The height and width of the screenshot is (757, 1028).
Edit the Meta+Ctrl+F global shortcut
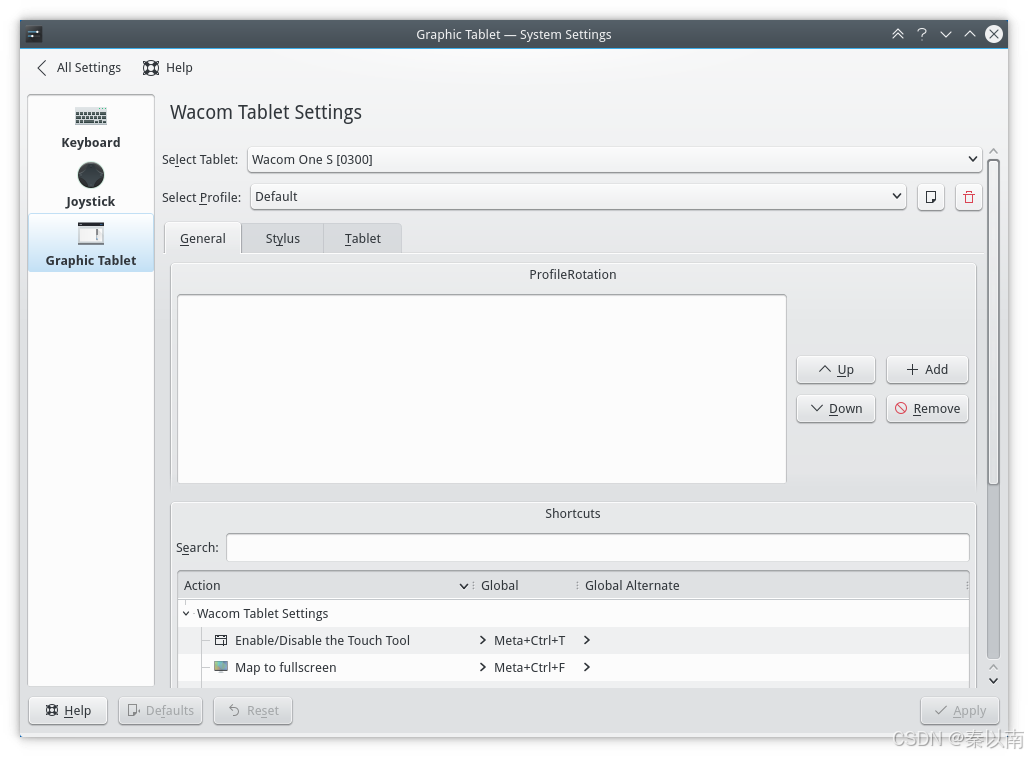[x=529, y=667]
